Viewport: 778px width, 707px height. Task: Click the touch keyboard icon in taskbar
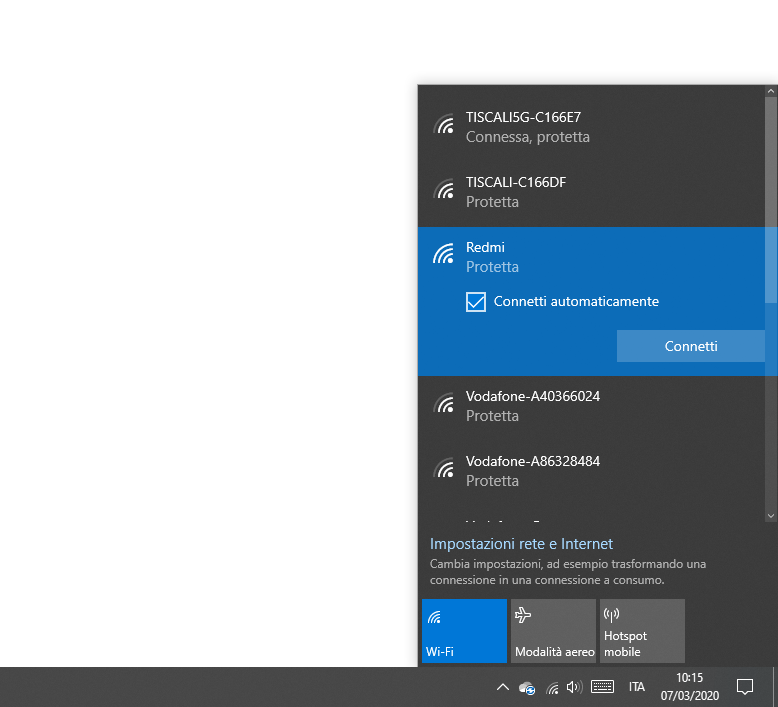(602, 687)
